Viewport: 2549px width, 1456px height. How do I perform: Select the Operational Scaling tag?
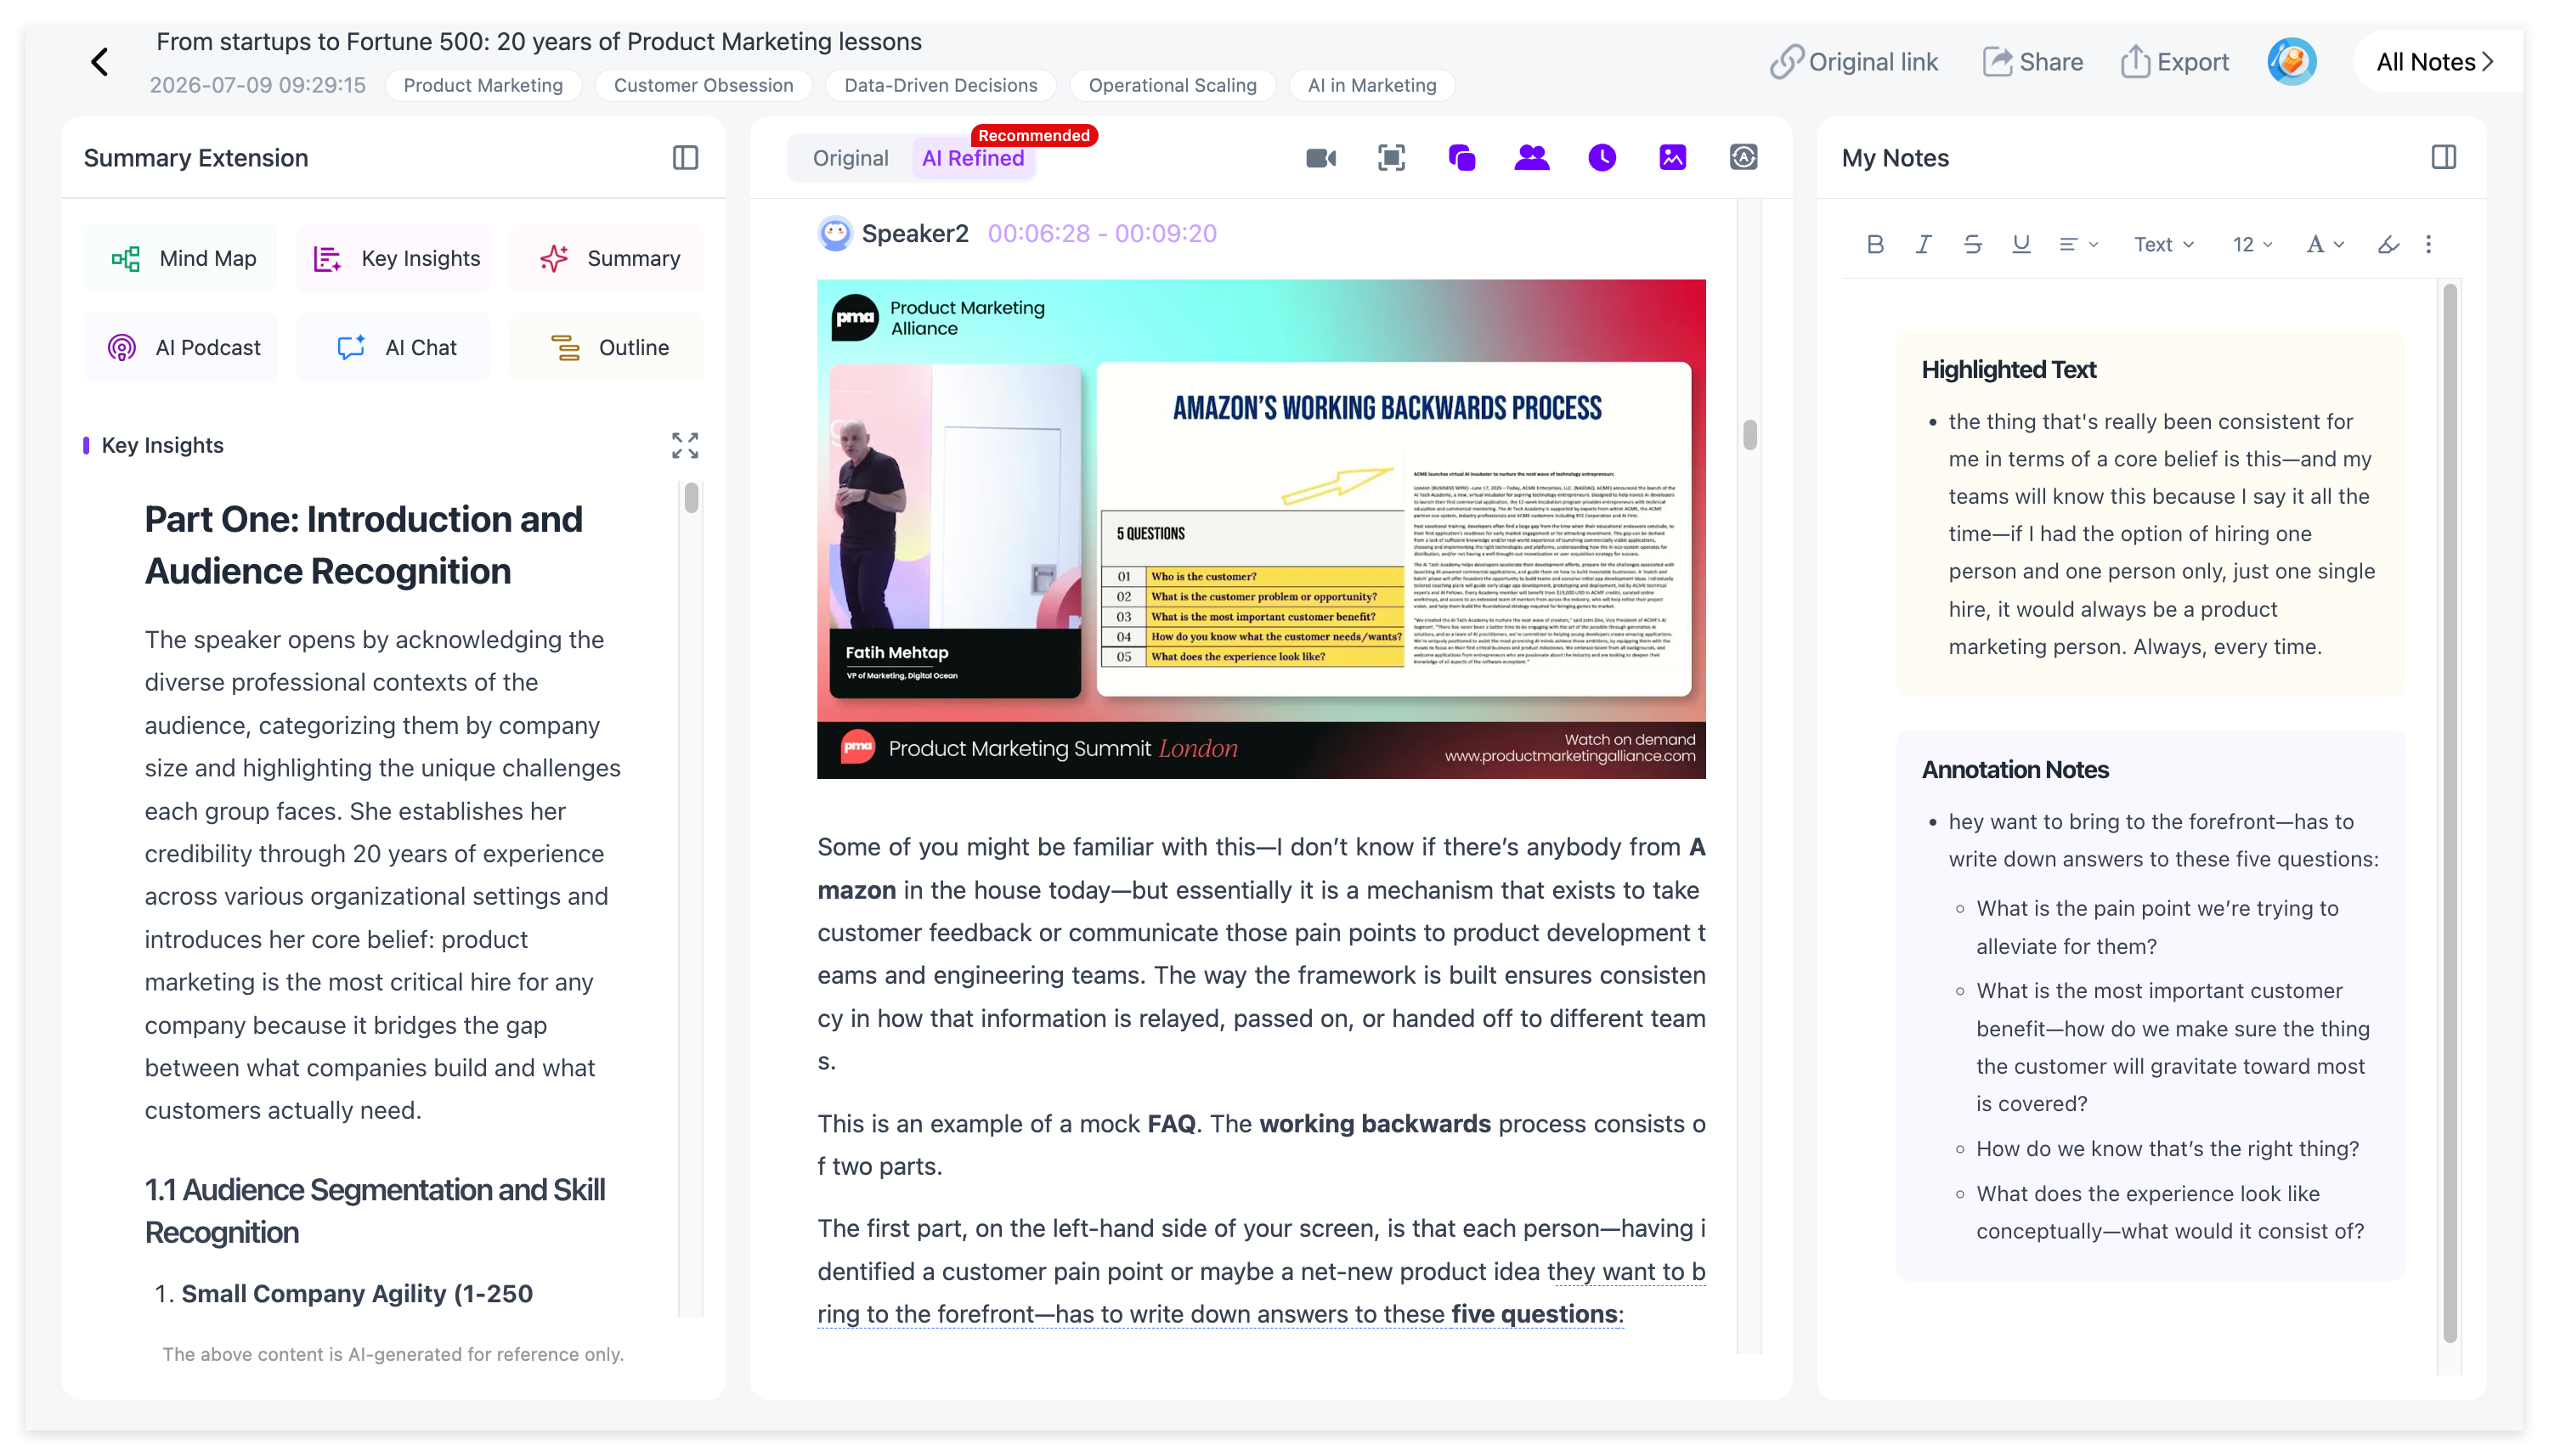1172,85
